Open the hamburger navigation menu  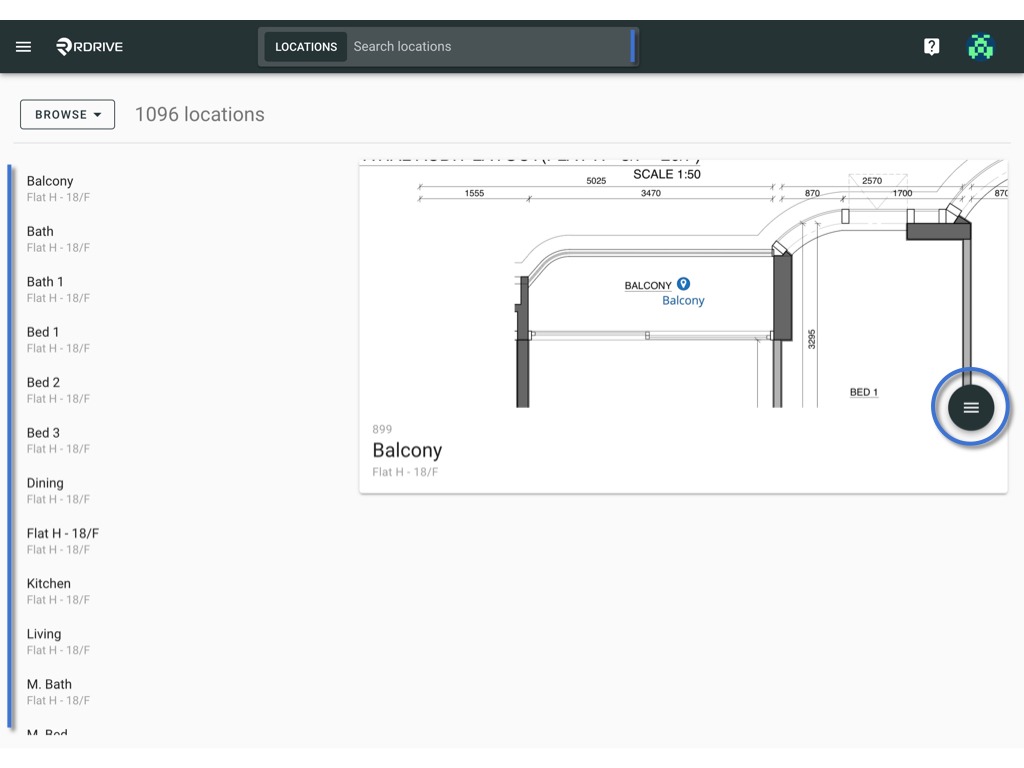click(x=24, y=46)
